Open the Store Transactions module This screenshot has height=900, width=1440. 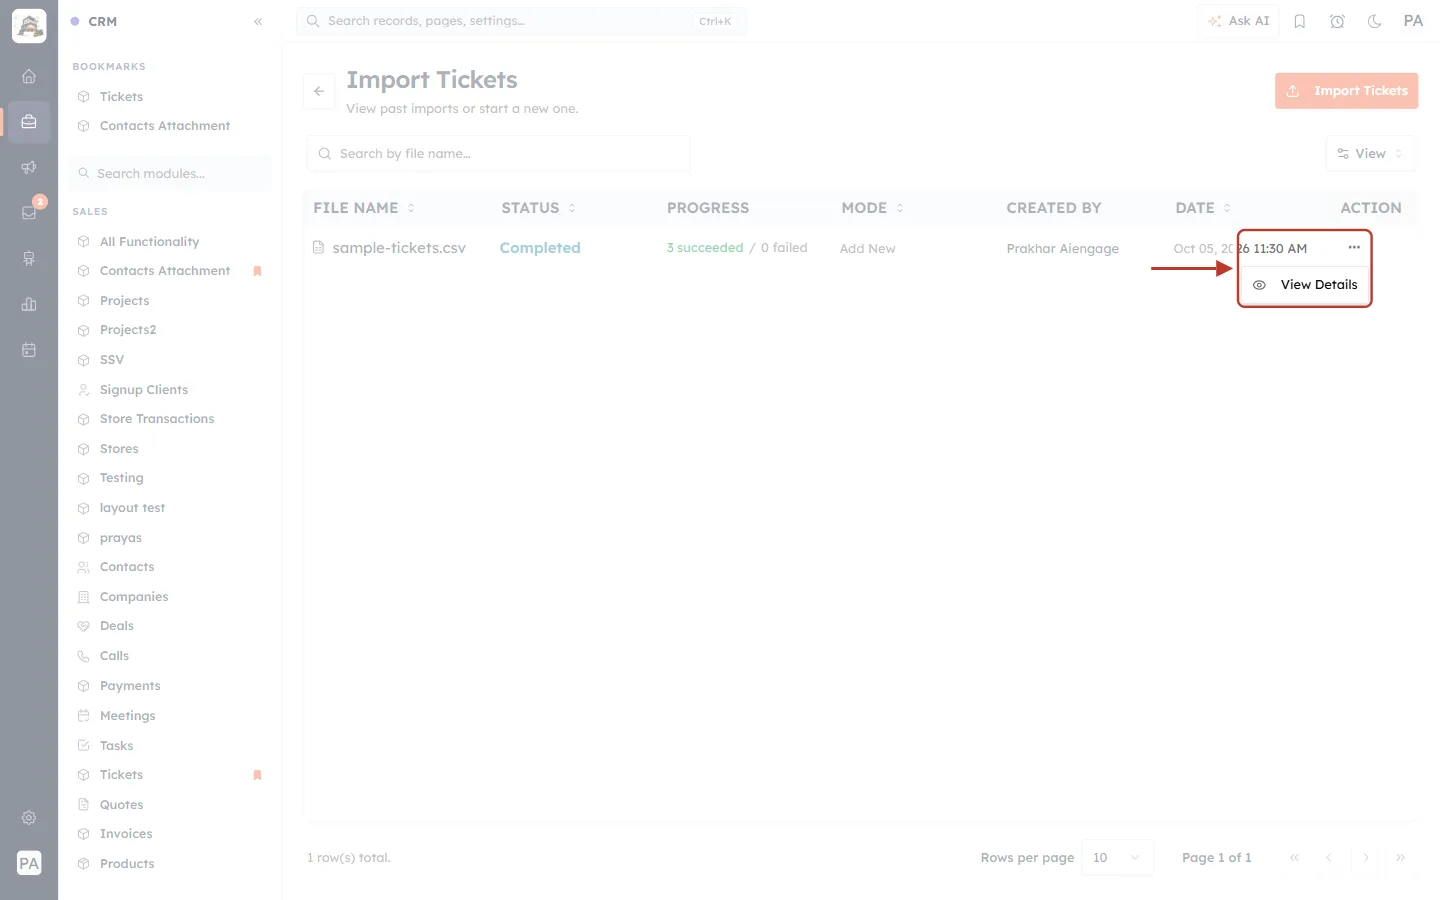point(157,419)
